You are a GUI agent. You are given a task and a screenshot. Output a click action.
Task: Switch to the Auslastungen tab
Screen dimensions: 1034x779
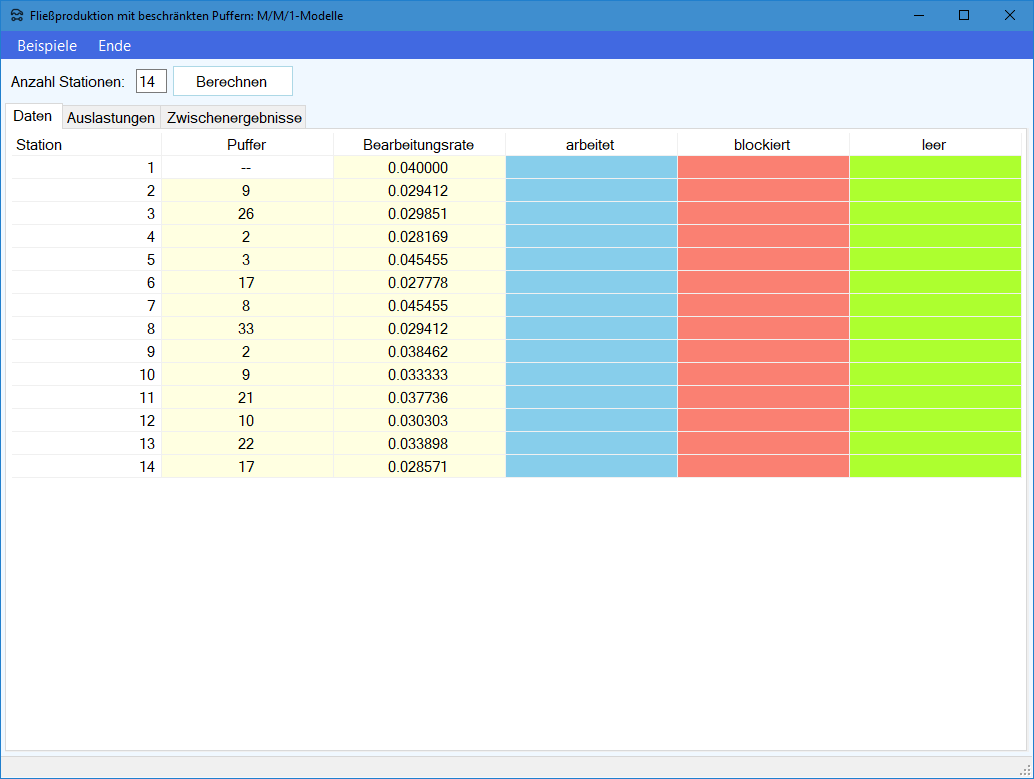[111, 118]
